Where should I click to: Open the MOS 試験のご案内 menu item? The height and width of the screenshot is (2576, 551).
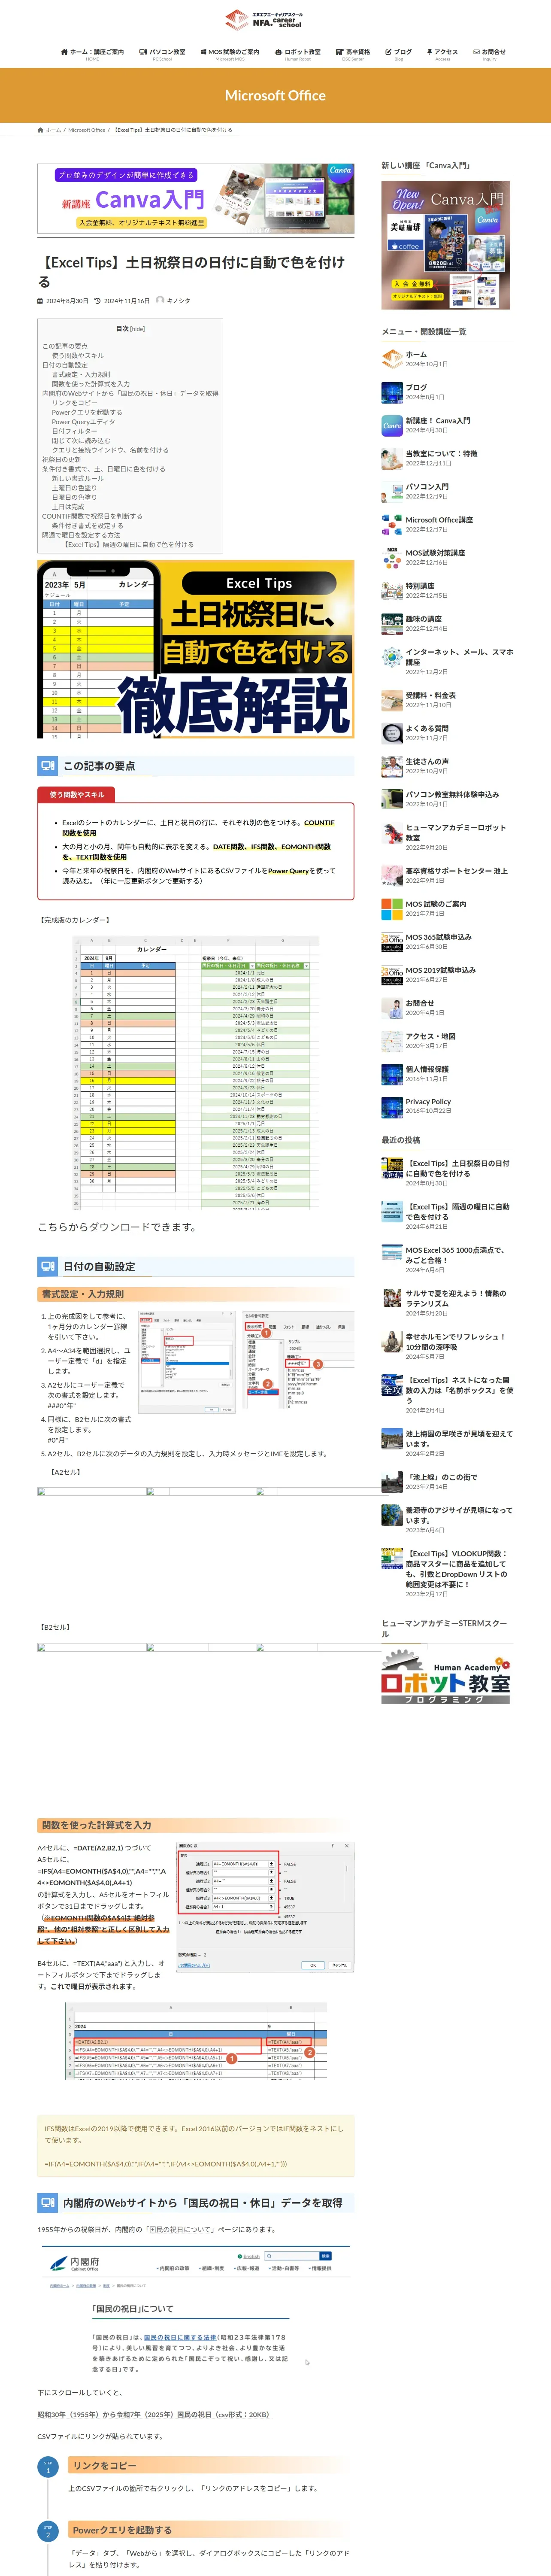tap(230, 54)
